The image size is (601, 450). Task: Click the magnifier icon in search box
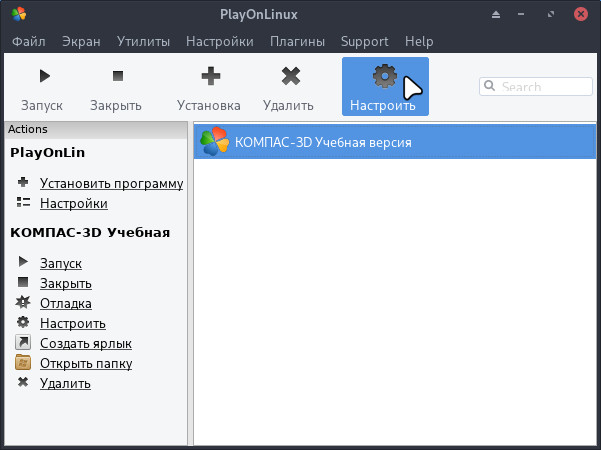coord(489,85)
